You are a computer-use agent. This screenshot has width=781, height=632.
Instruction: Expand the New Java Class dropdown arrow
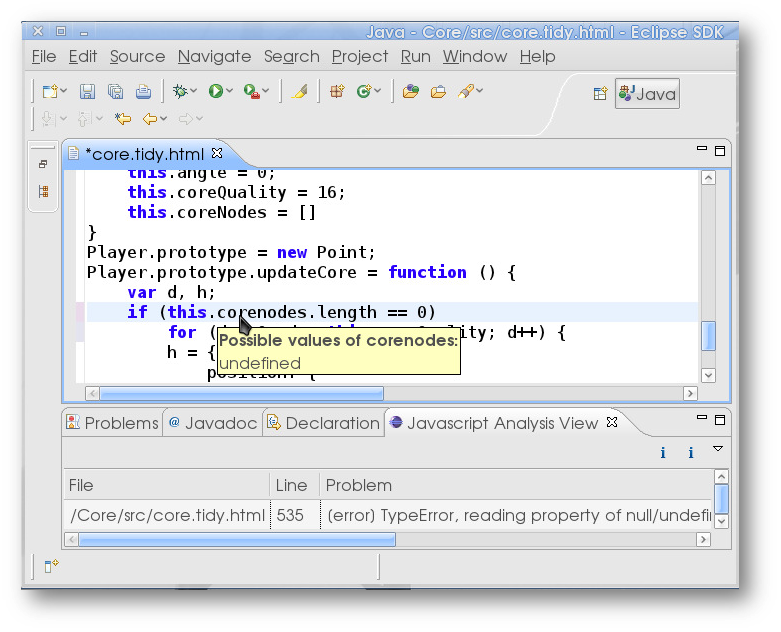click(378, 91)
